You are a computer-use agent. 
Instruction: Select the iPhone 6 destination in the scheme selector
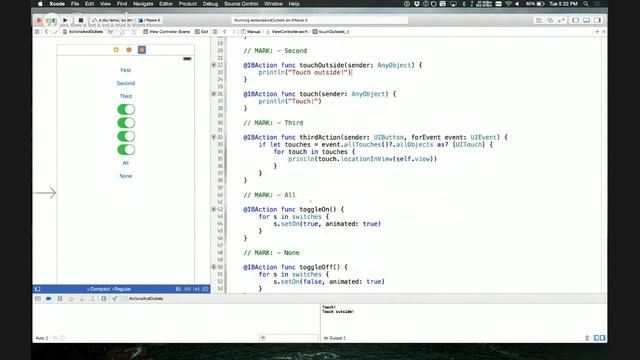[x=149, y=20]
